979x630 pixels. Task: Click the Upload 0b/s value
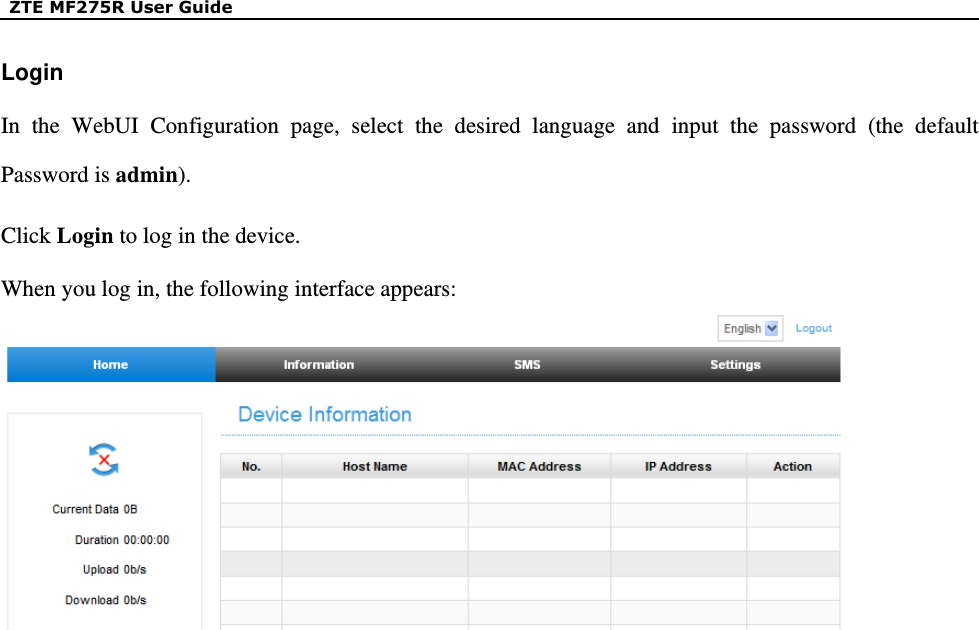click(114, 570)
